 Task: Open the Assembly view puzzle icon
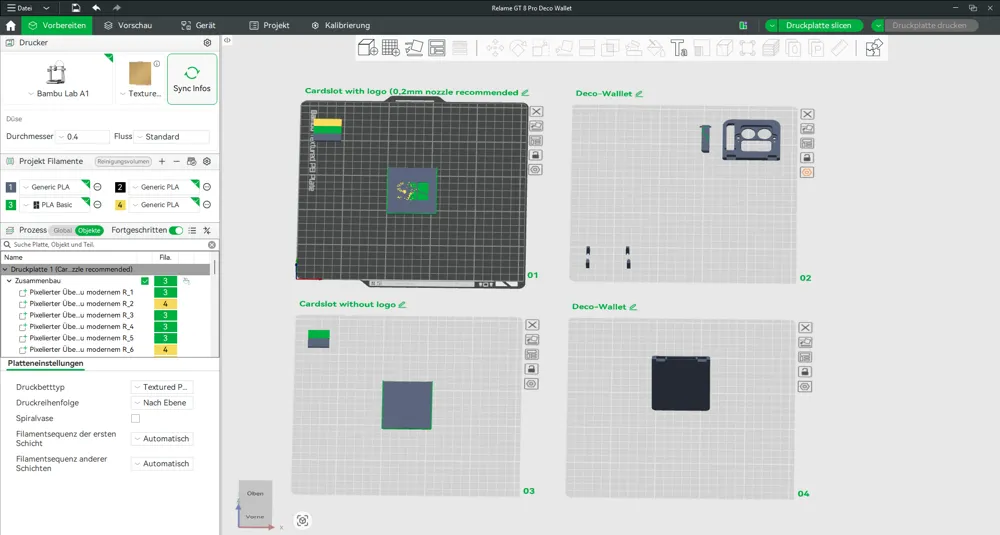874,48
